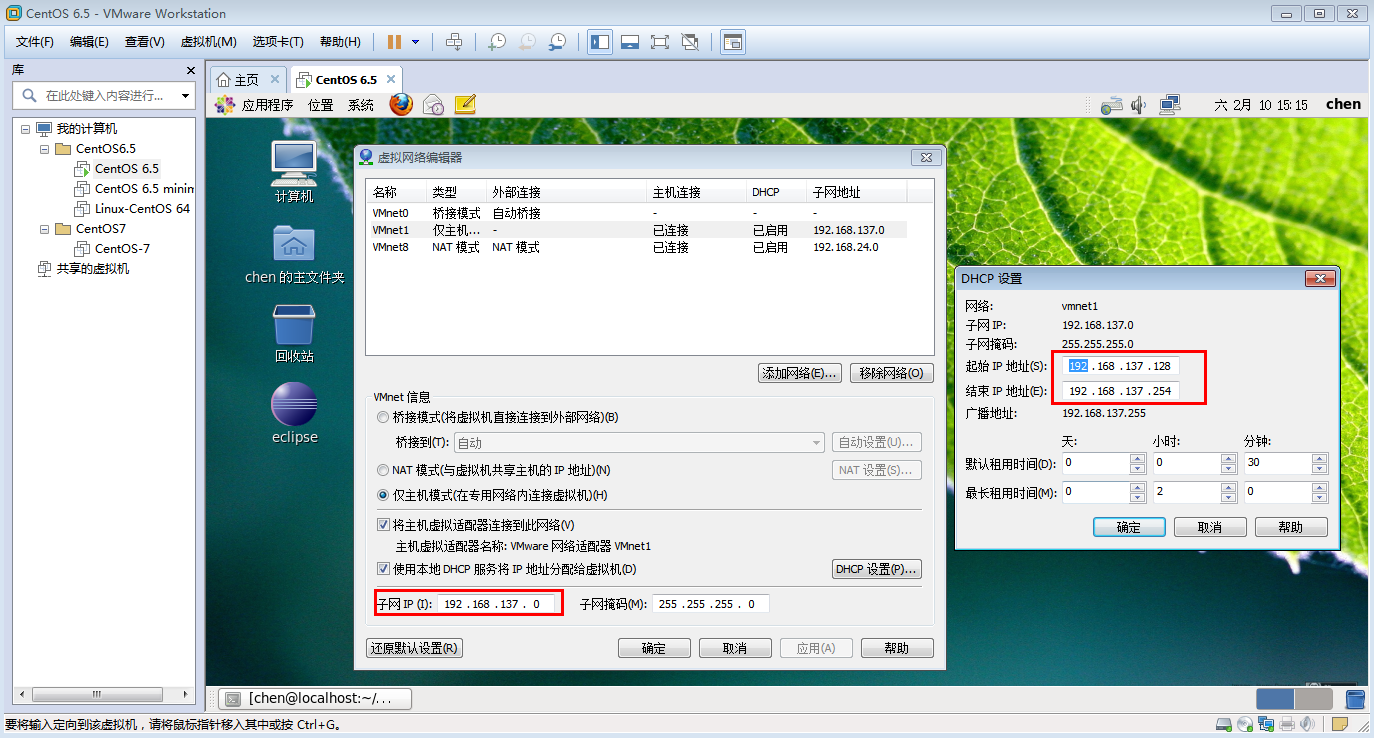
Task: Send Ctrl+Alt+Del to the virtual machine
Action: (454, 42)
